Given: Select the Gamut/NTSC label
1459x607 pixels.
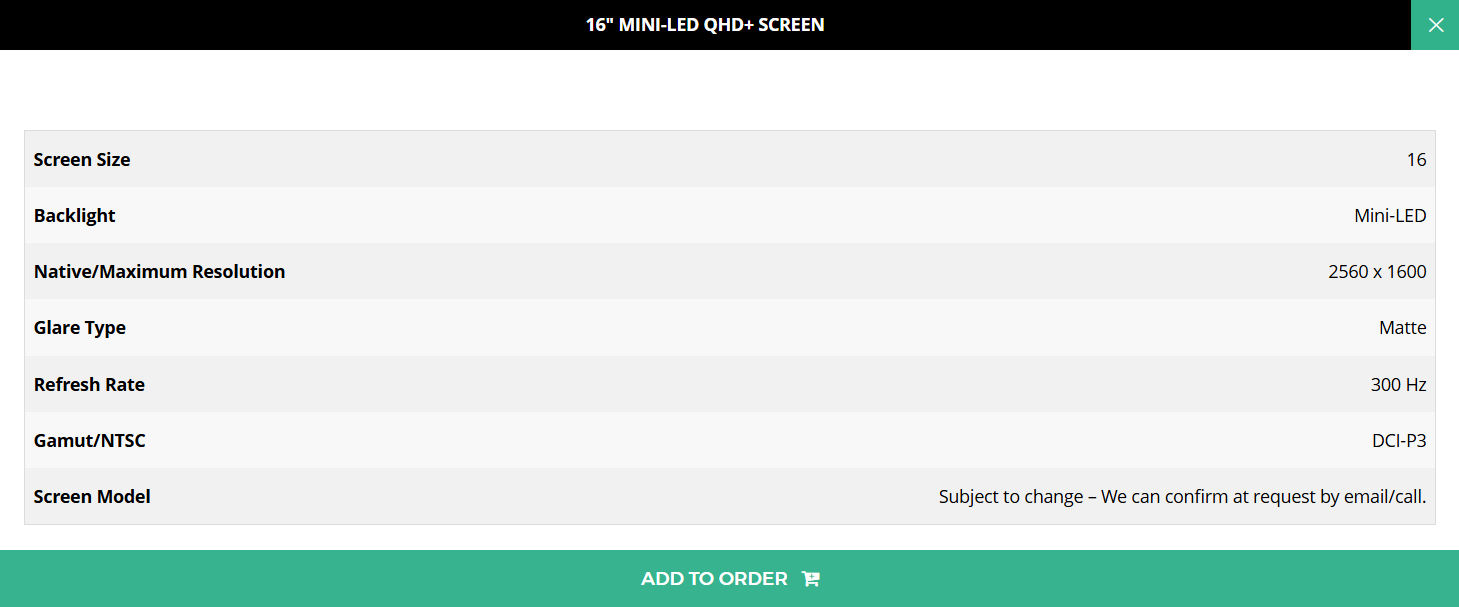Looking at the screenshot, I should click(x=90, y=440).
